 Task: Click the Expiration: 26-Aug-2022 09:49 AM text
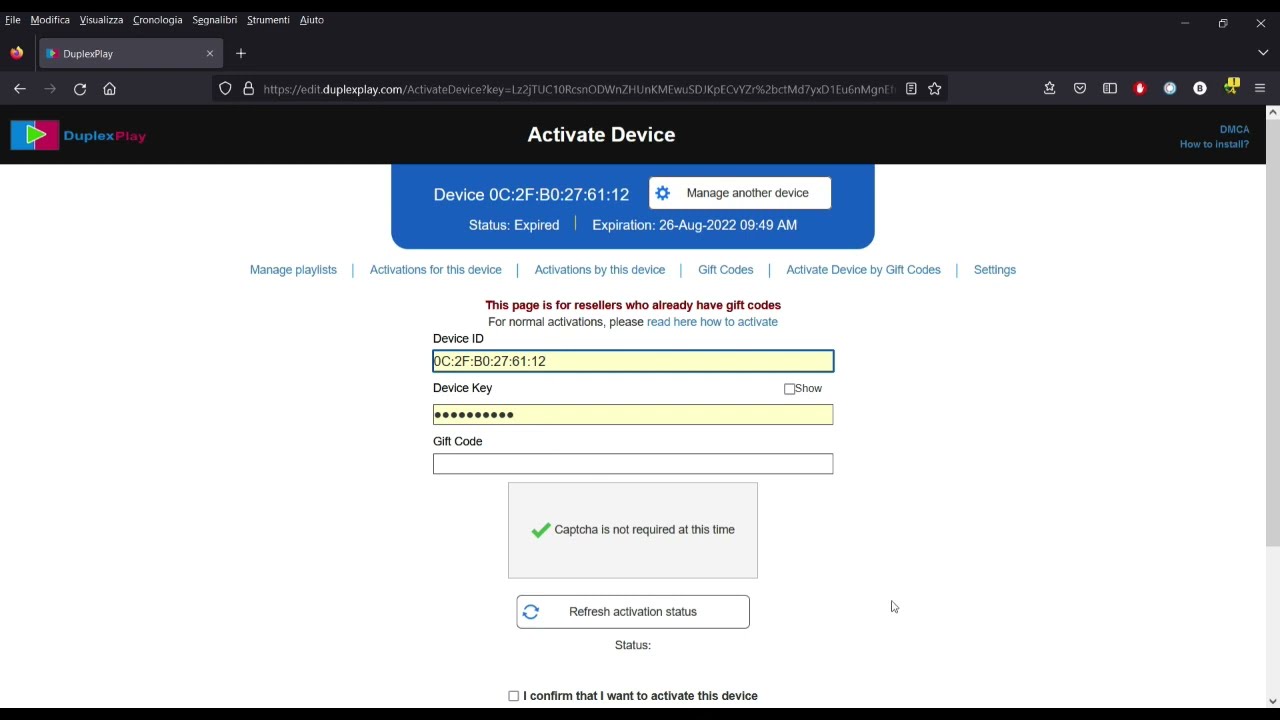point(694,225)
